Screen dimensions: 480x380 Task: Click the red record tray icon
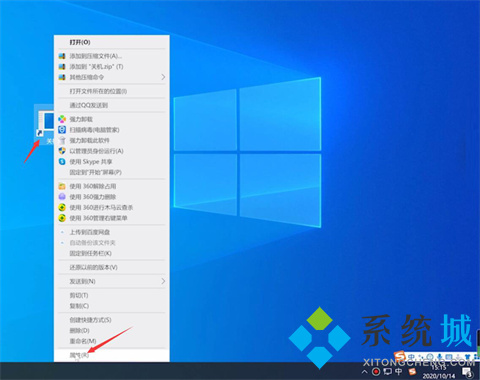click(x=376, y=371)
